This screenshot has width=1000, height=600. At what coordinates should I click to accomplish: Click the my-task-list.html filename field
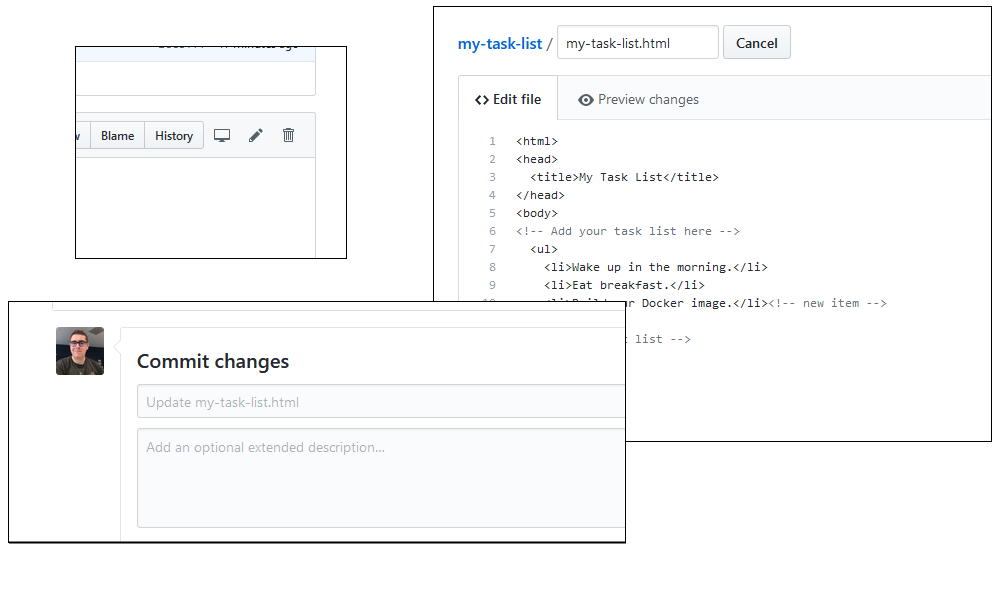click(x=637, y=42)
